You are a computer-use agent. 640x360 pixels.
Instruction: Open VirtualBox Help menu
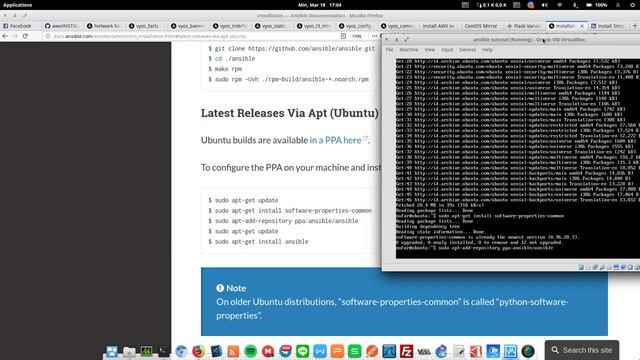point(487,49)
